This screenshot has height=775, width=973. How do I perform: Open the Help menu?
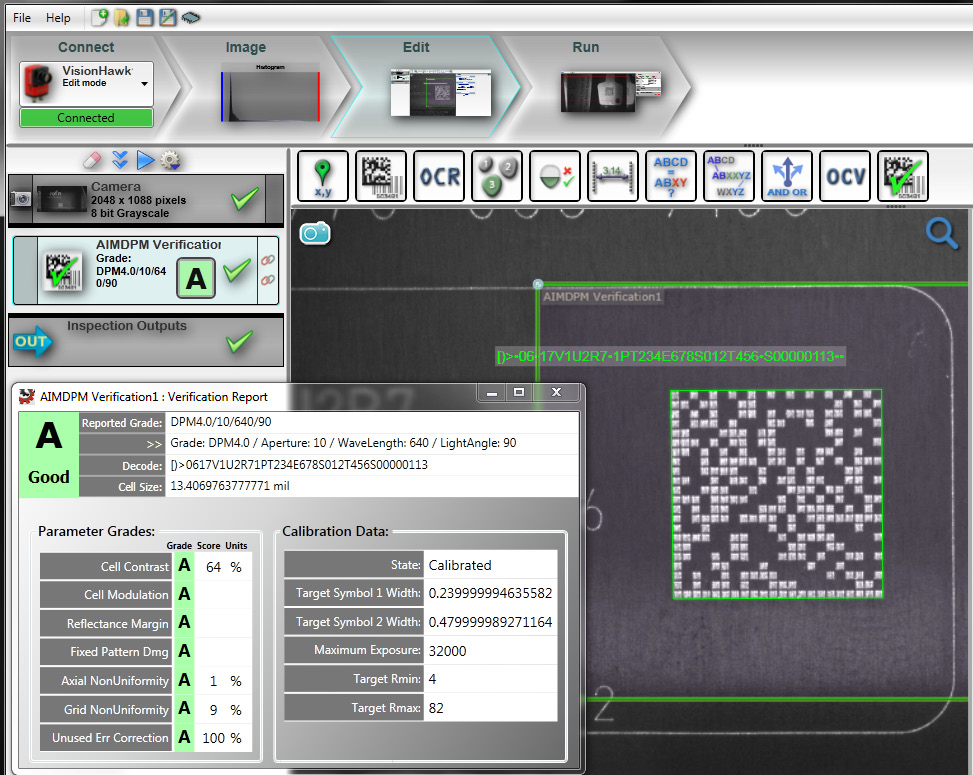point(58,18)
